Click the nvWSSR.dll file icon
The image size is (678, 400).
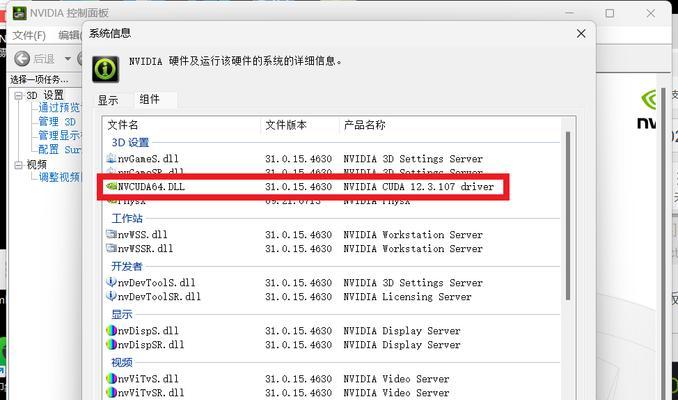tap(112, 248)
